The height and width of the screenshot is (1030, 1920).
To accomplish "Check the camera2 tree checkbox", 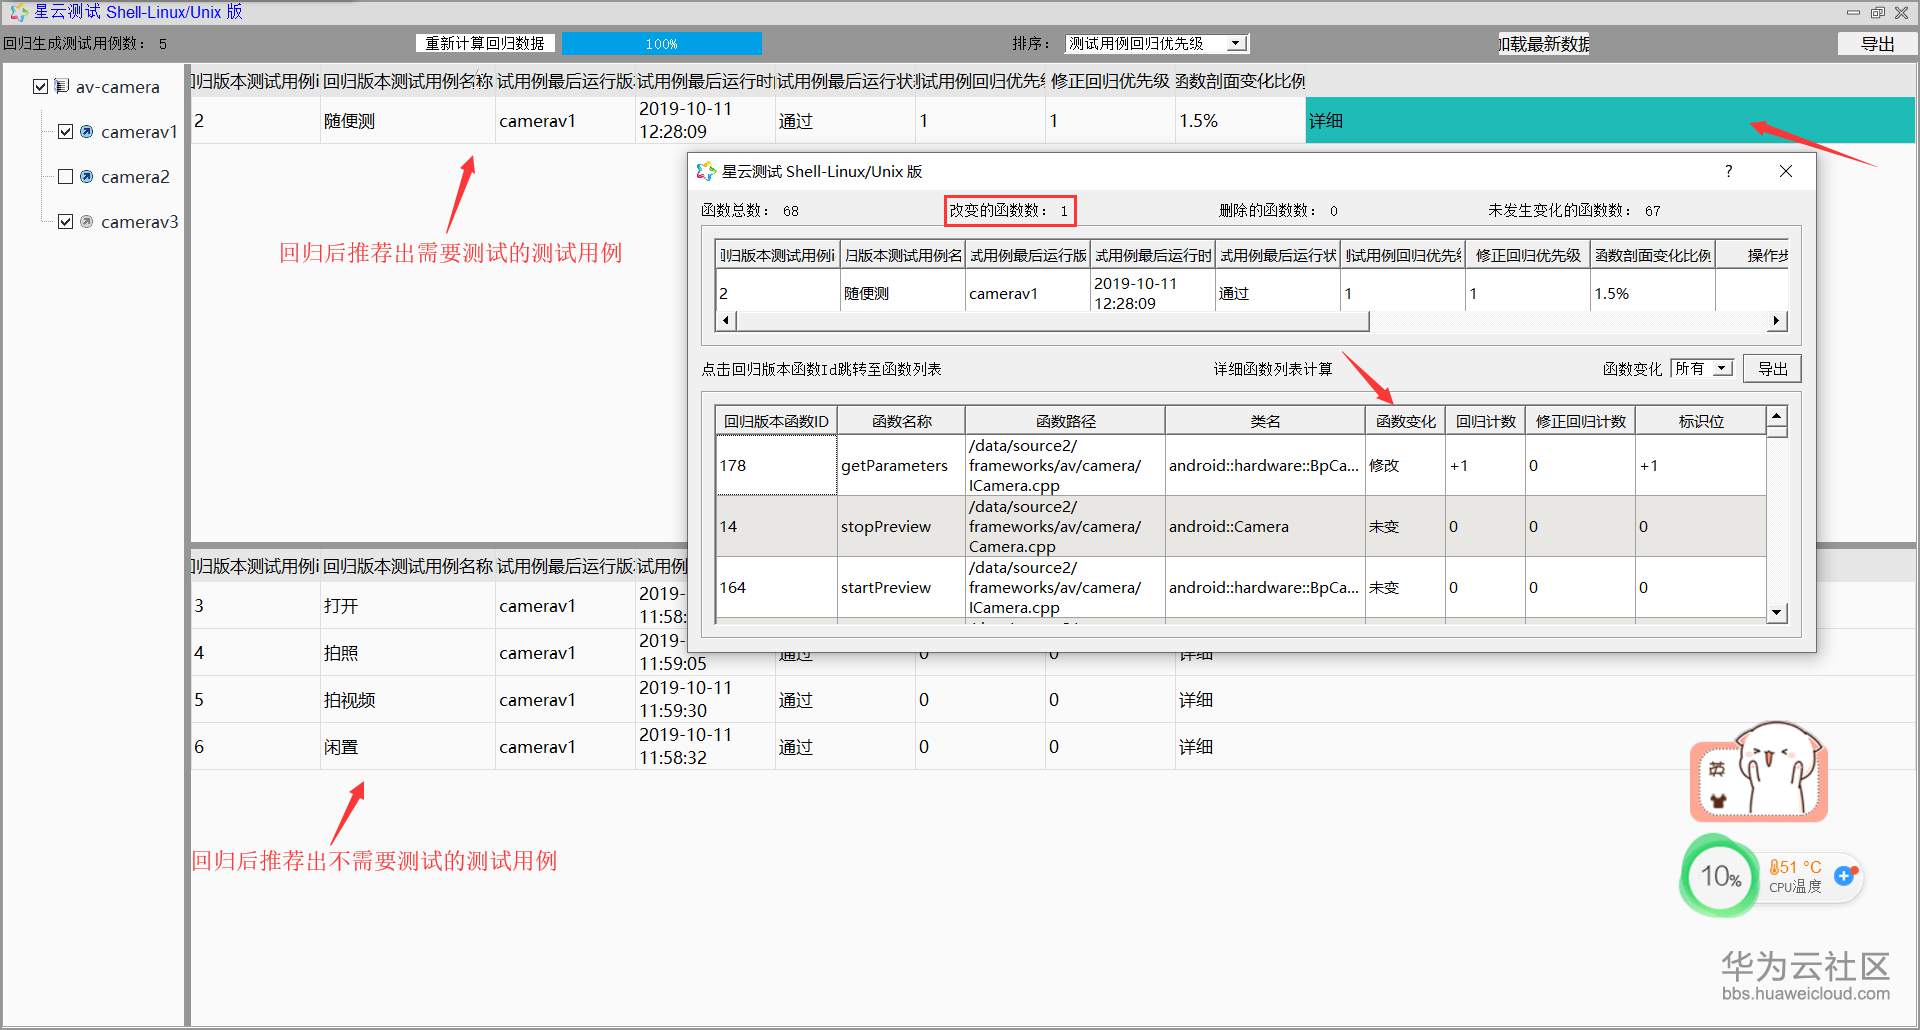I will click(65, 176).
